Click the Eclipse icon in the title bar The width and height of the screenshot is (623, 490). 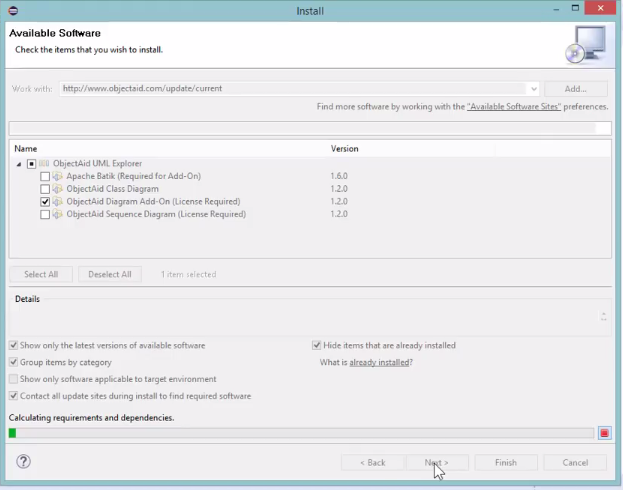coord(13,11)
